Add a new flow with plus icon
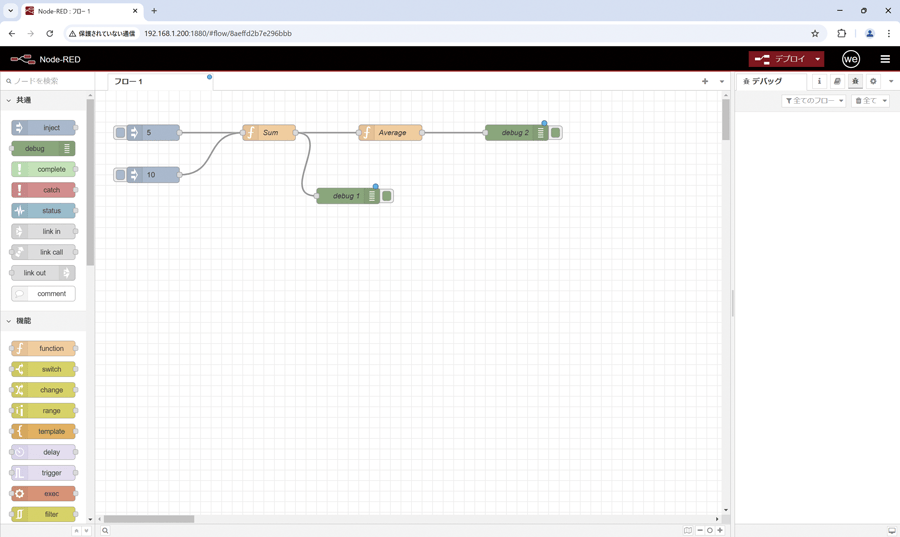This screenshot has width=900, height=537. tap(705, 81)
